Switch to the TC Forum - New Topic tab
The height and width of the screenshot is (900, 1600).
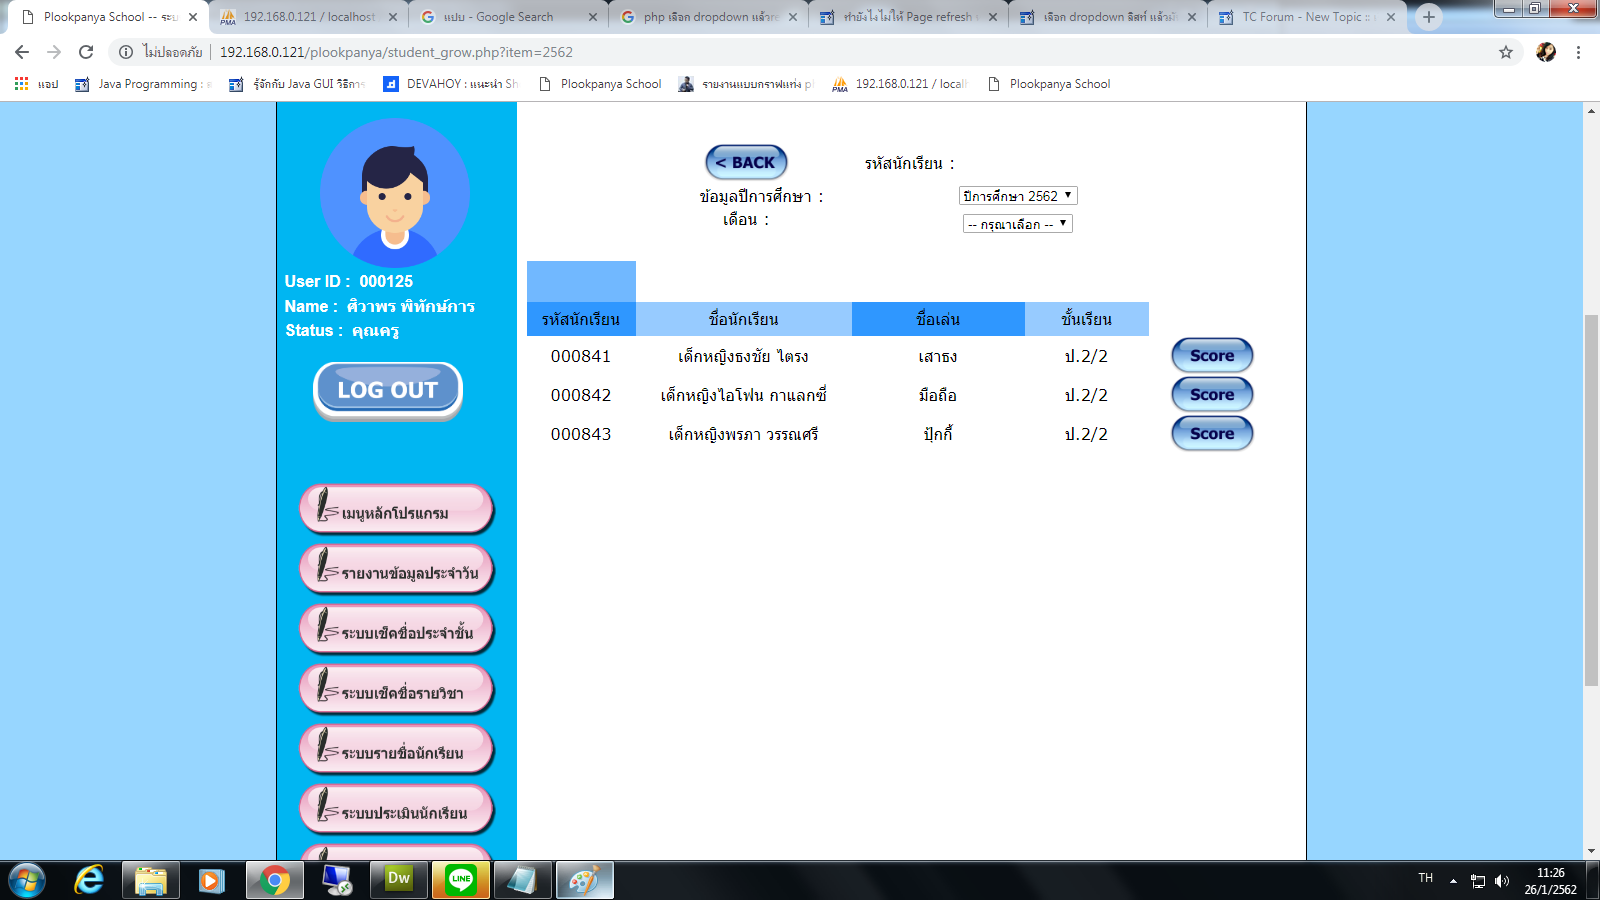coord(1307,17)
